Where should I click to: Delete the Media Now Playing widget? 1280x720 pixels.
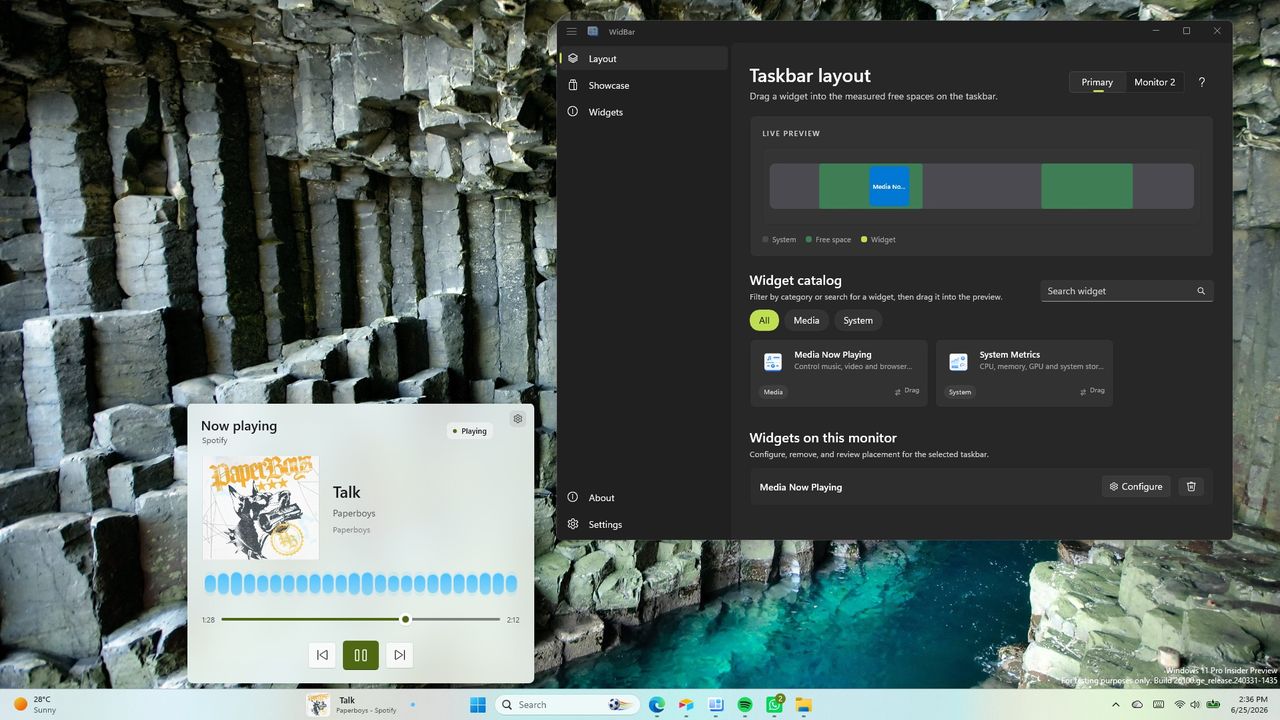1191,487
